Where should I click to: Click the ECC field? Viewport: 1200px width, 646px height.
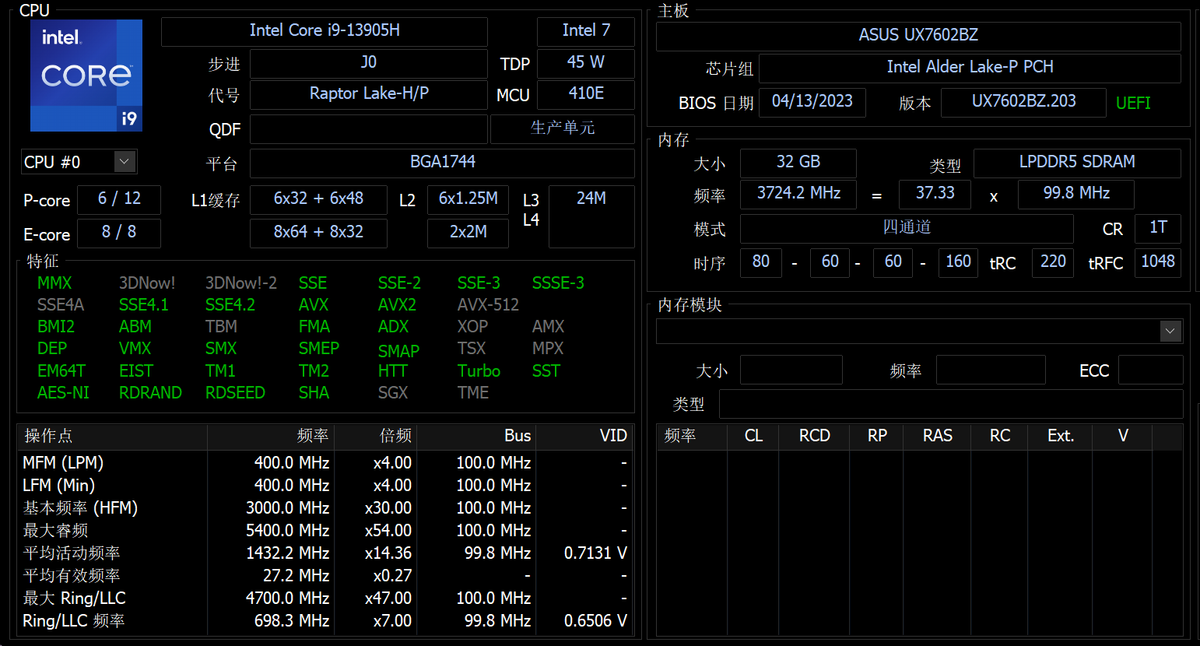1150,371
